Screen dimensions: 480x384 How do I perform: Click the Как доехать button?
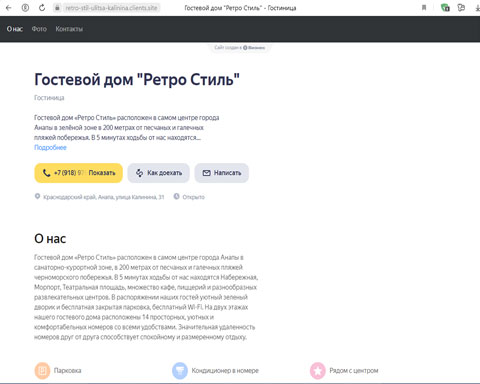(158, 173)
